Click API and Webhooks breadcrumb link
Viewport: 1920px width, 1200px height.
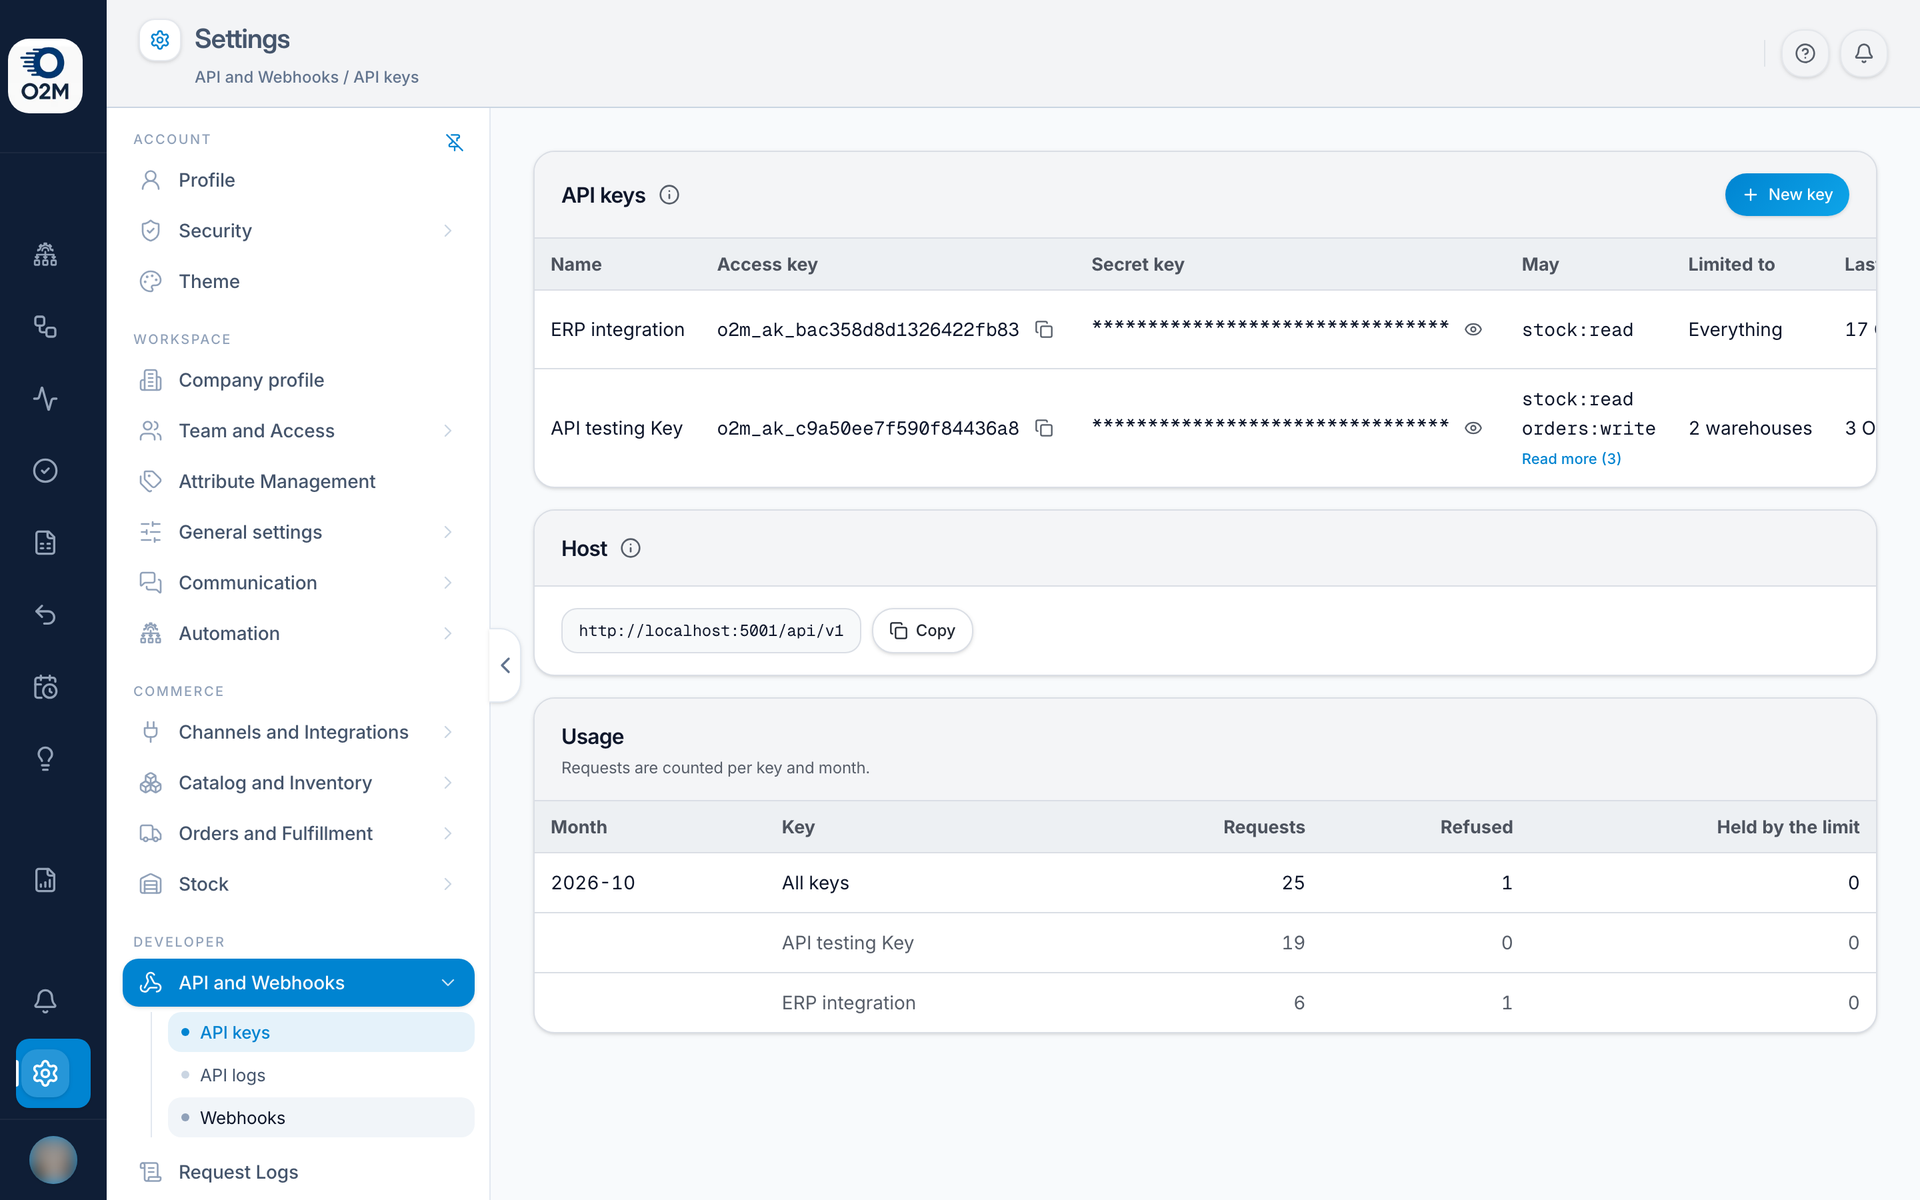pos(267,77)
